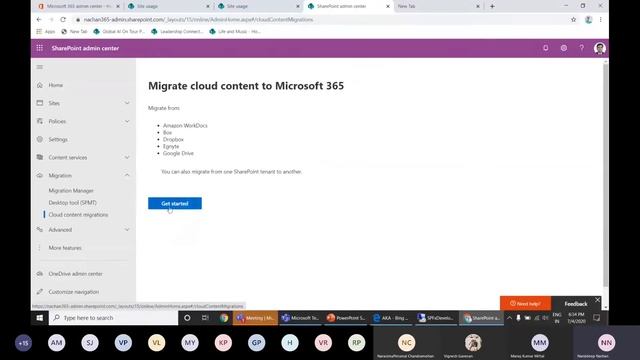Expand the Sites section chevron
The width and height of the screenshot is (640, 360).
pos(127,103)
